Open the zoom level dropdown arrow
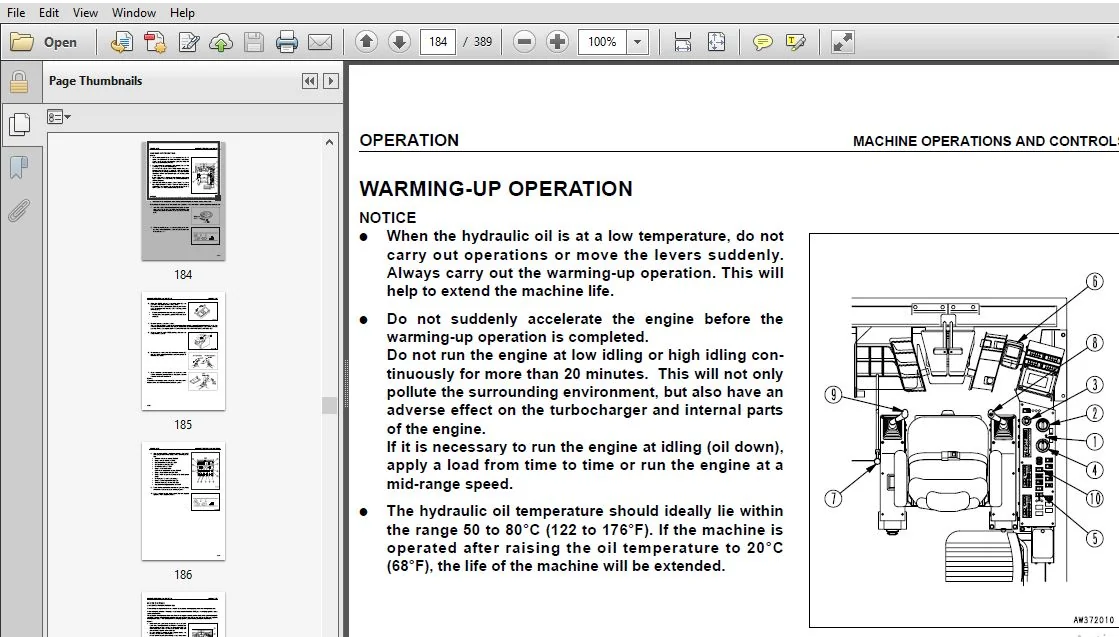Image resolution: width=1119 pixels, height=637 pixels. coord(637,42)
